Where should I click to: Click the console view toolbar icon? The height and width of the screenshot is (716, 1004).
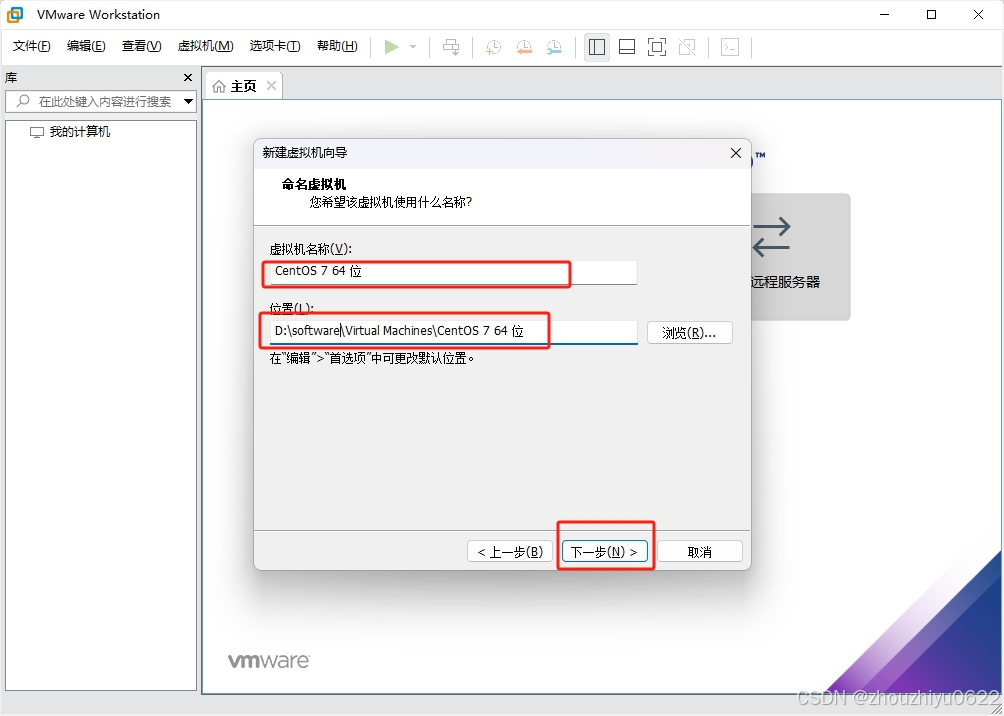point(730,47)
